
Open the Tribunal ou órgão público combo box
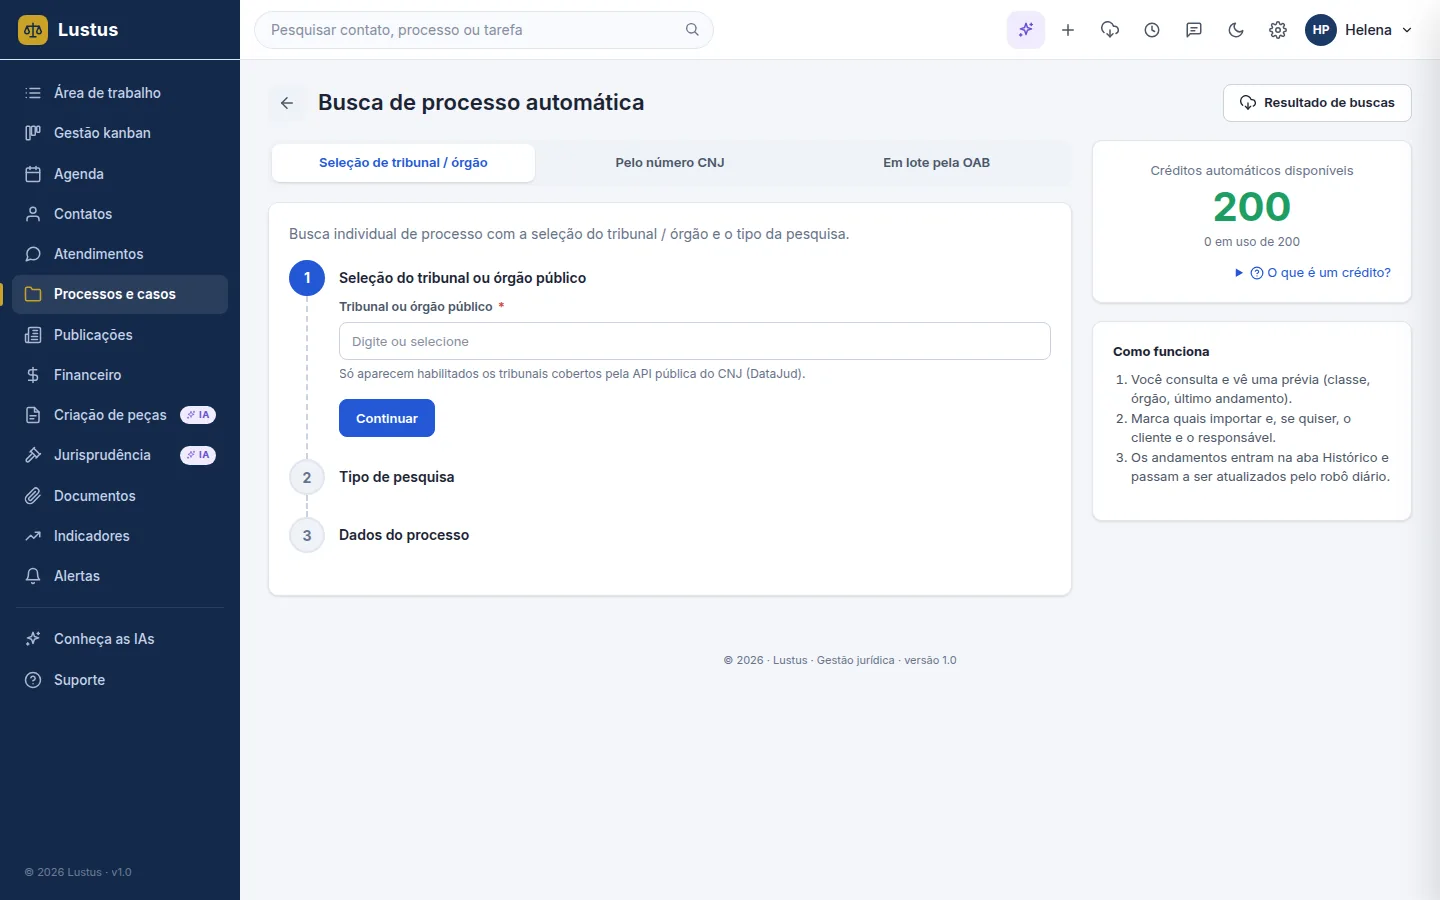tap(695, 341)
